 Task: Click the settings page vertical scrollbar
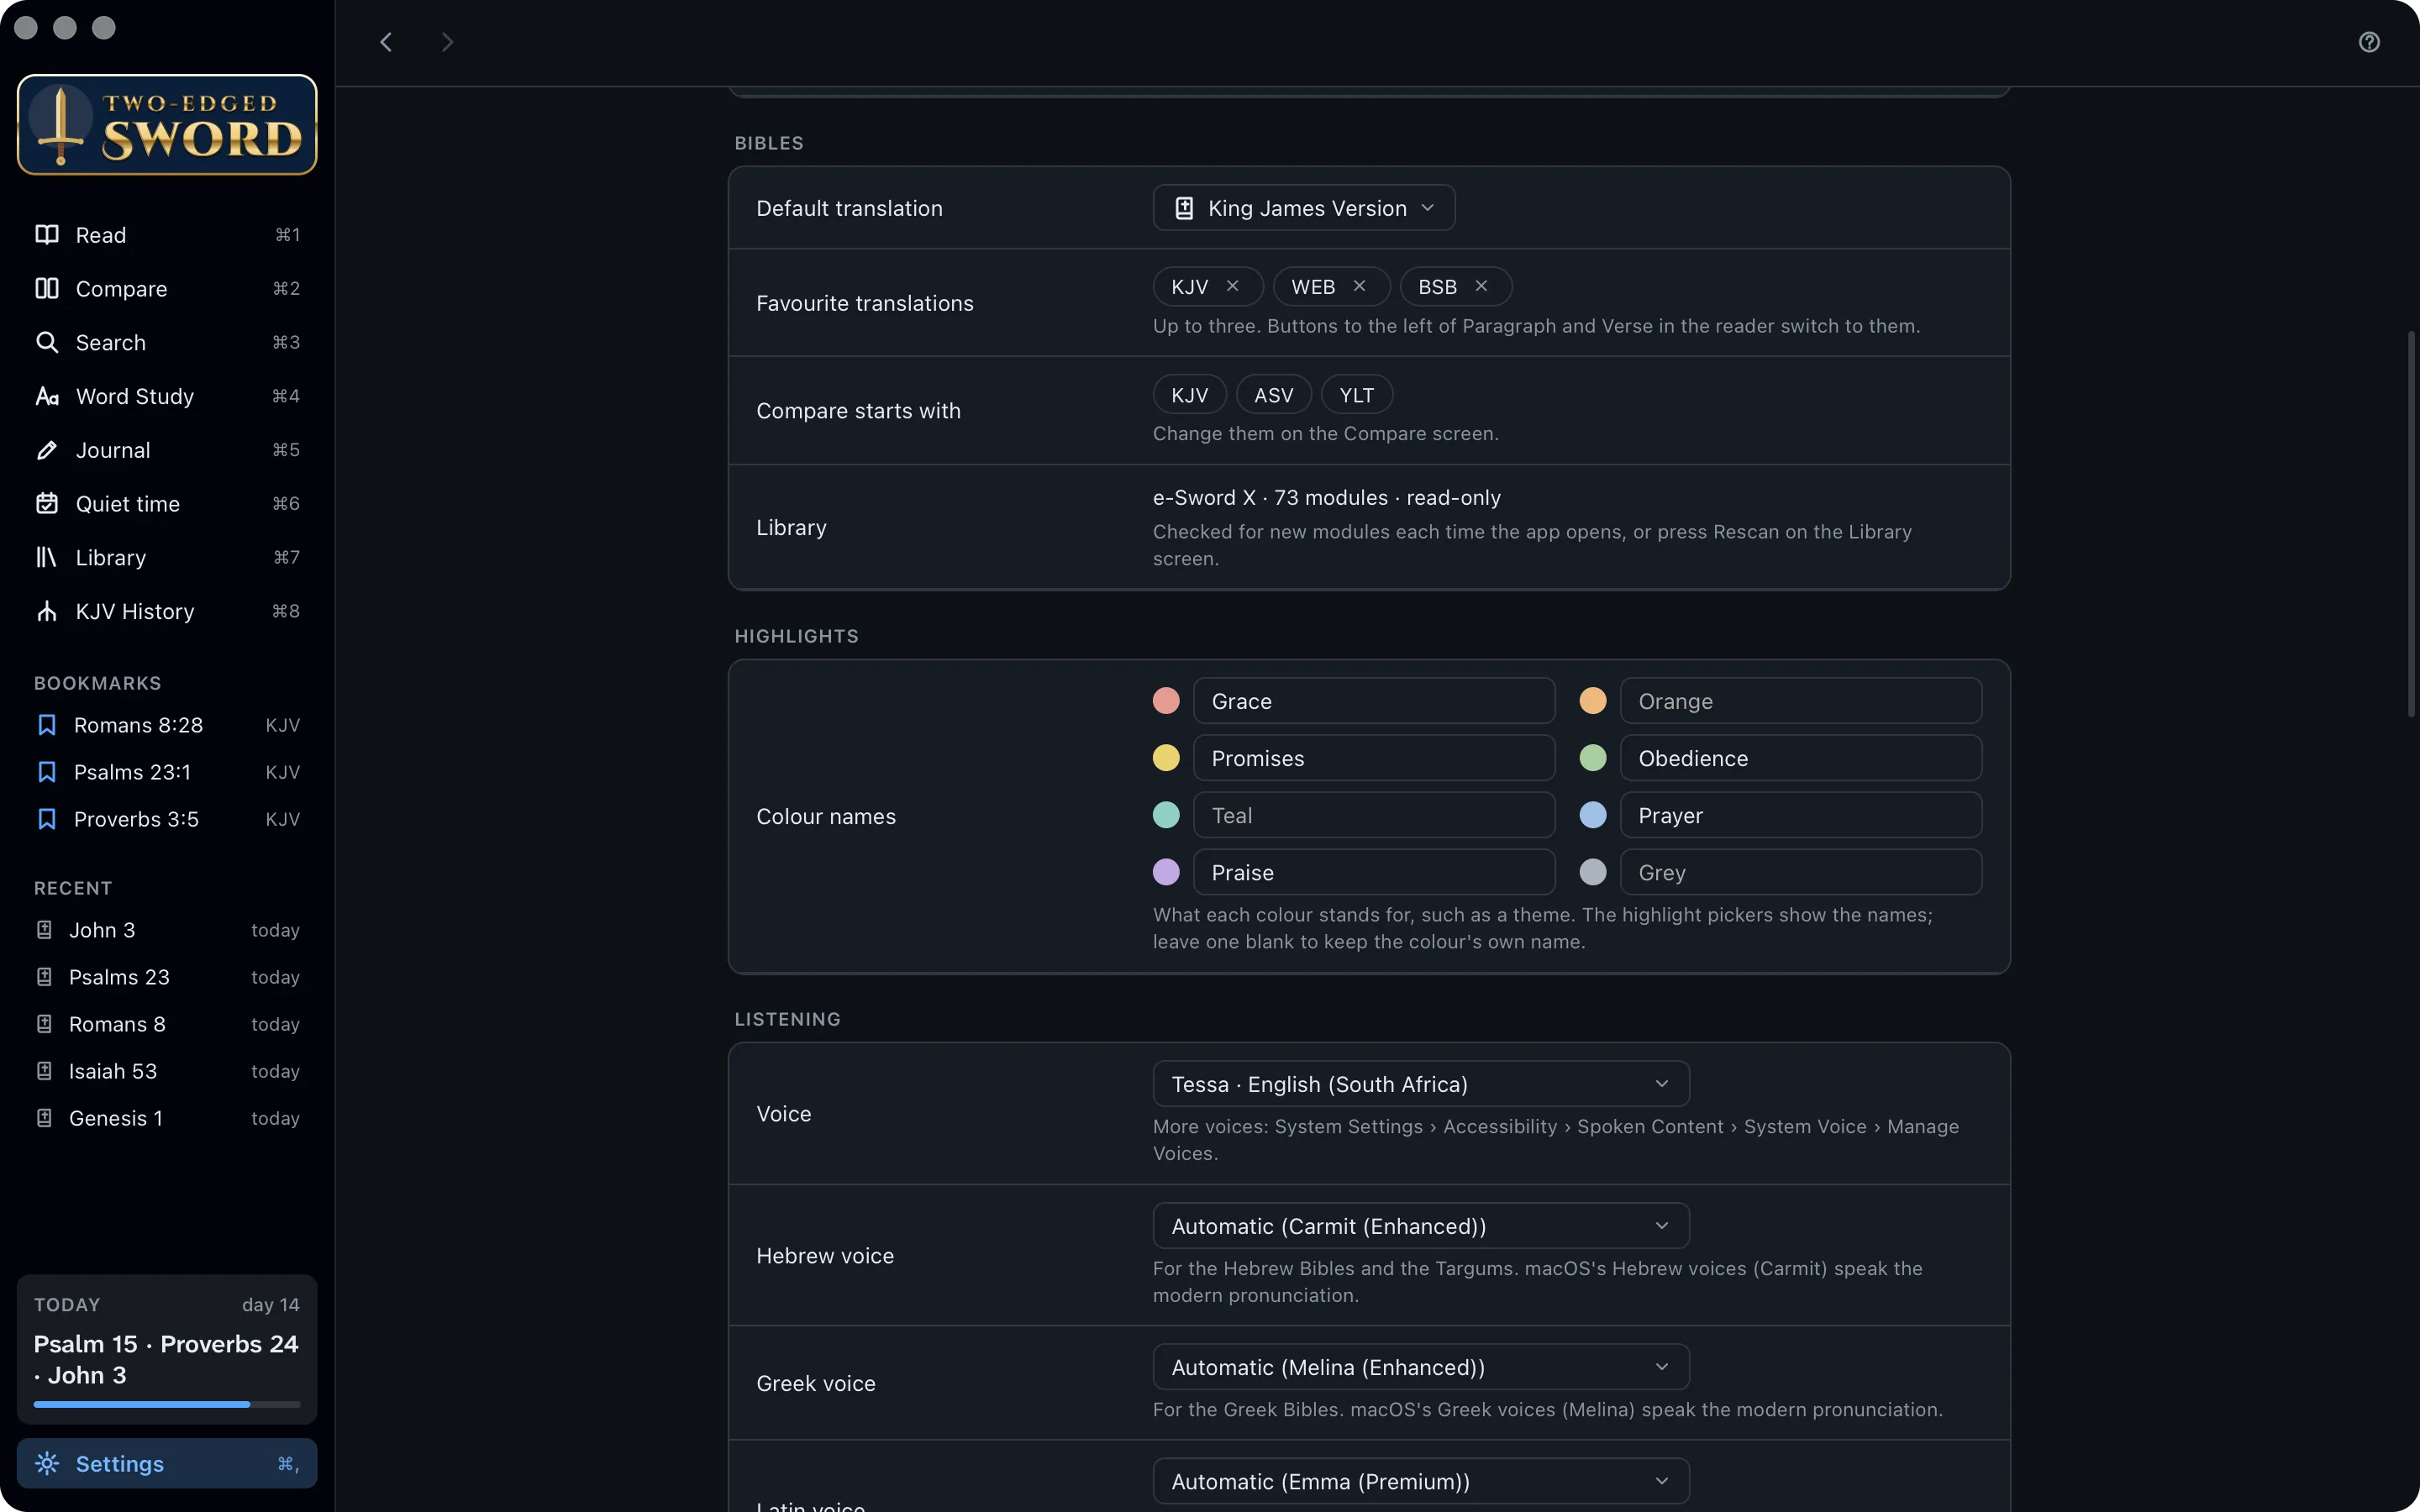[2411, 524]
